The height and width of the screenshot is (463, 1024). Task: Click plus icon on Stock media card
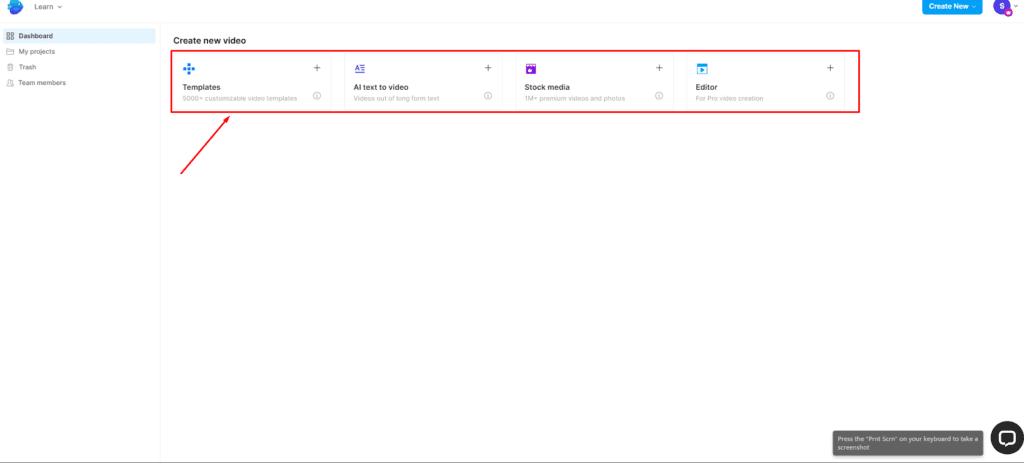(659, 68)
